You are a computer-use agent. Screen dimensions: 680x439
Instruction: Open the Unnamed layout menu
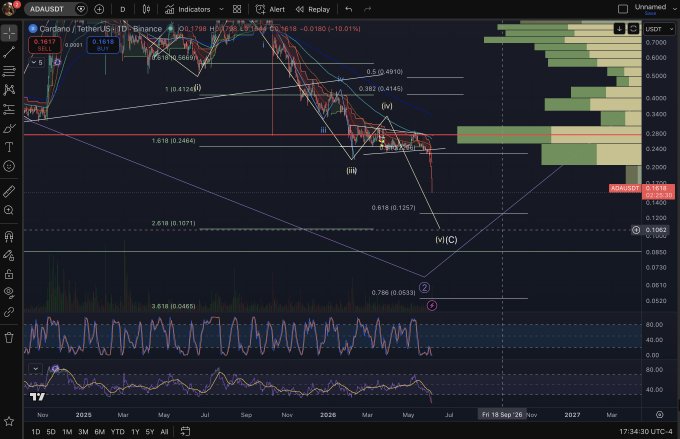click(x=650, y=9)
